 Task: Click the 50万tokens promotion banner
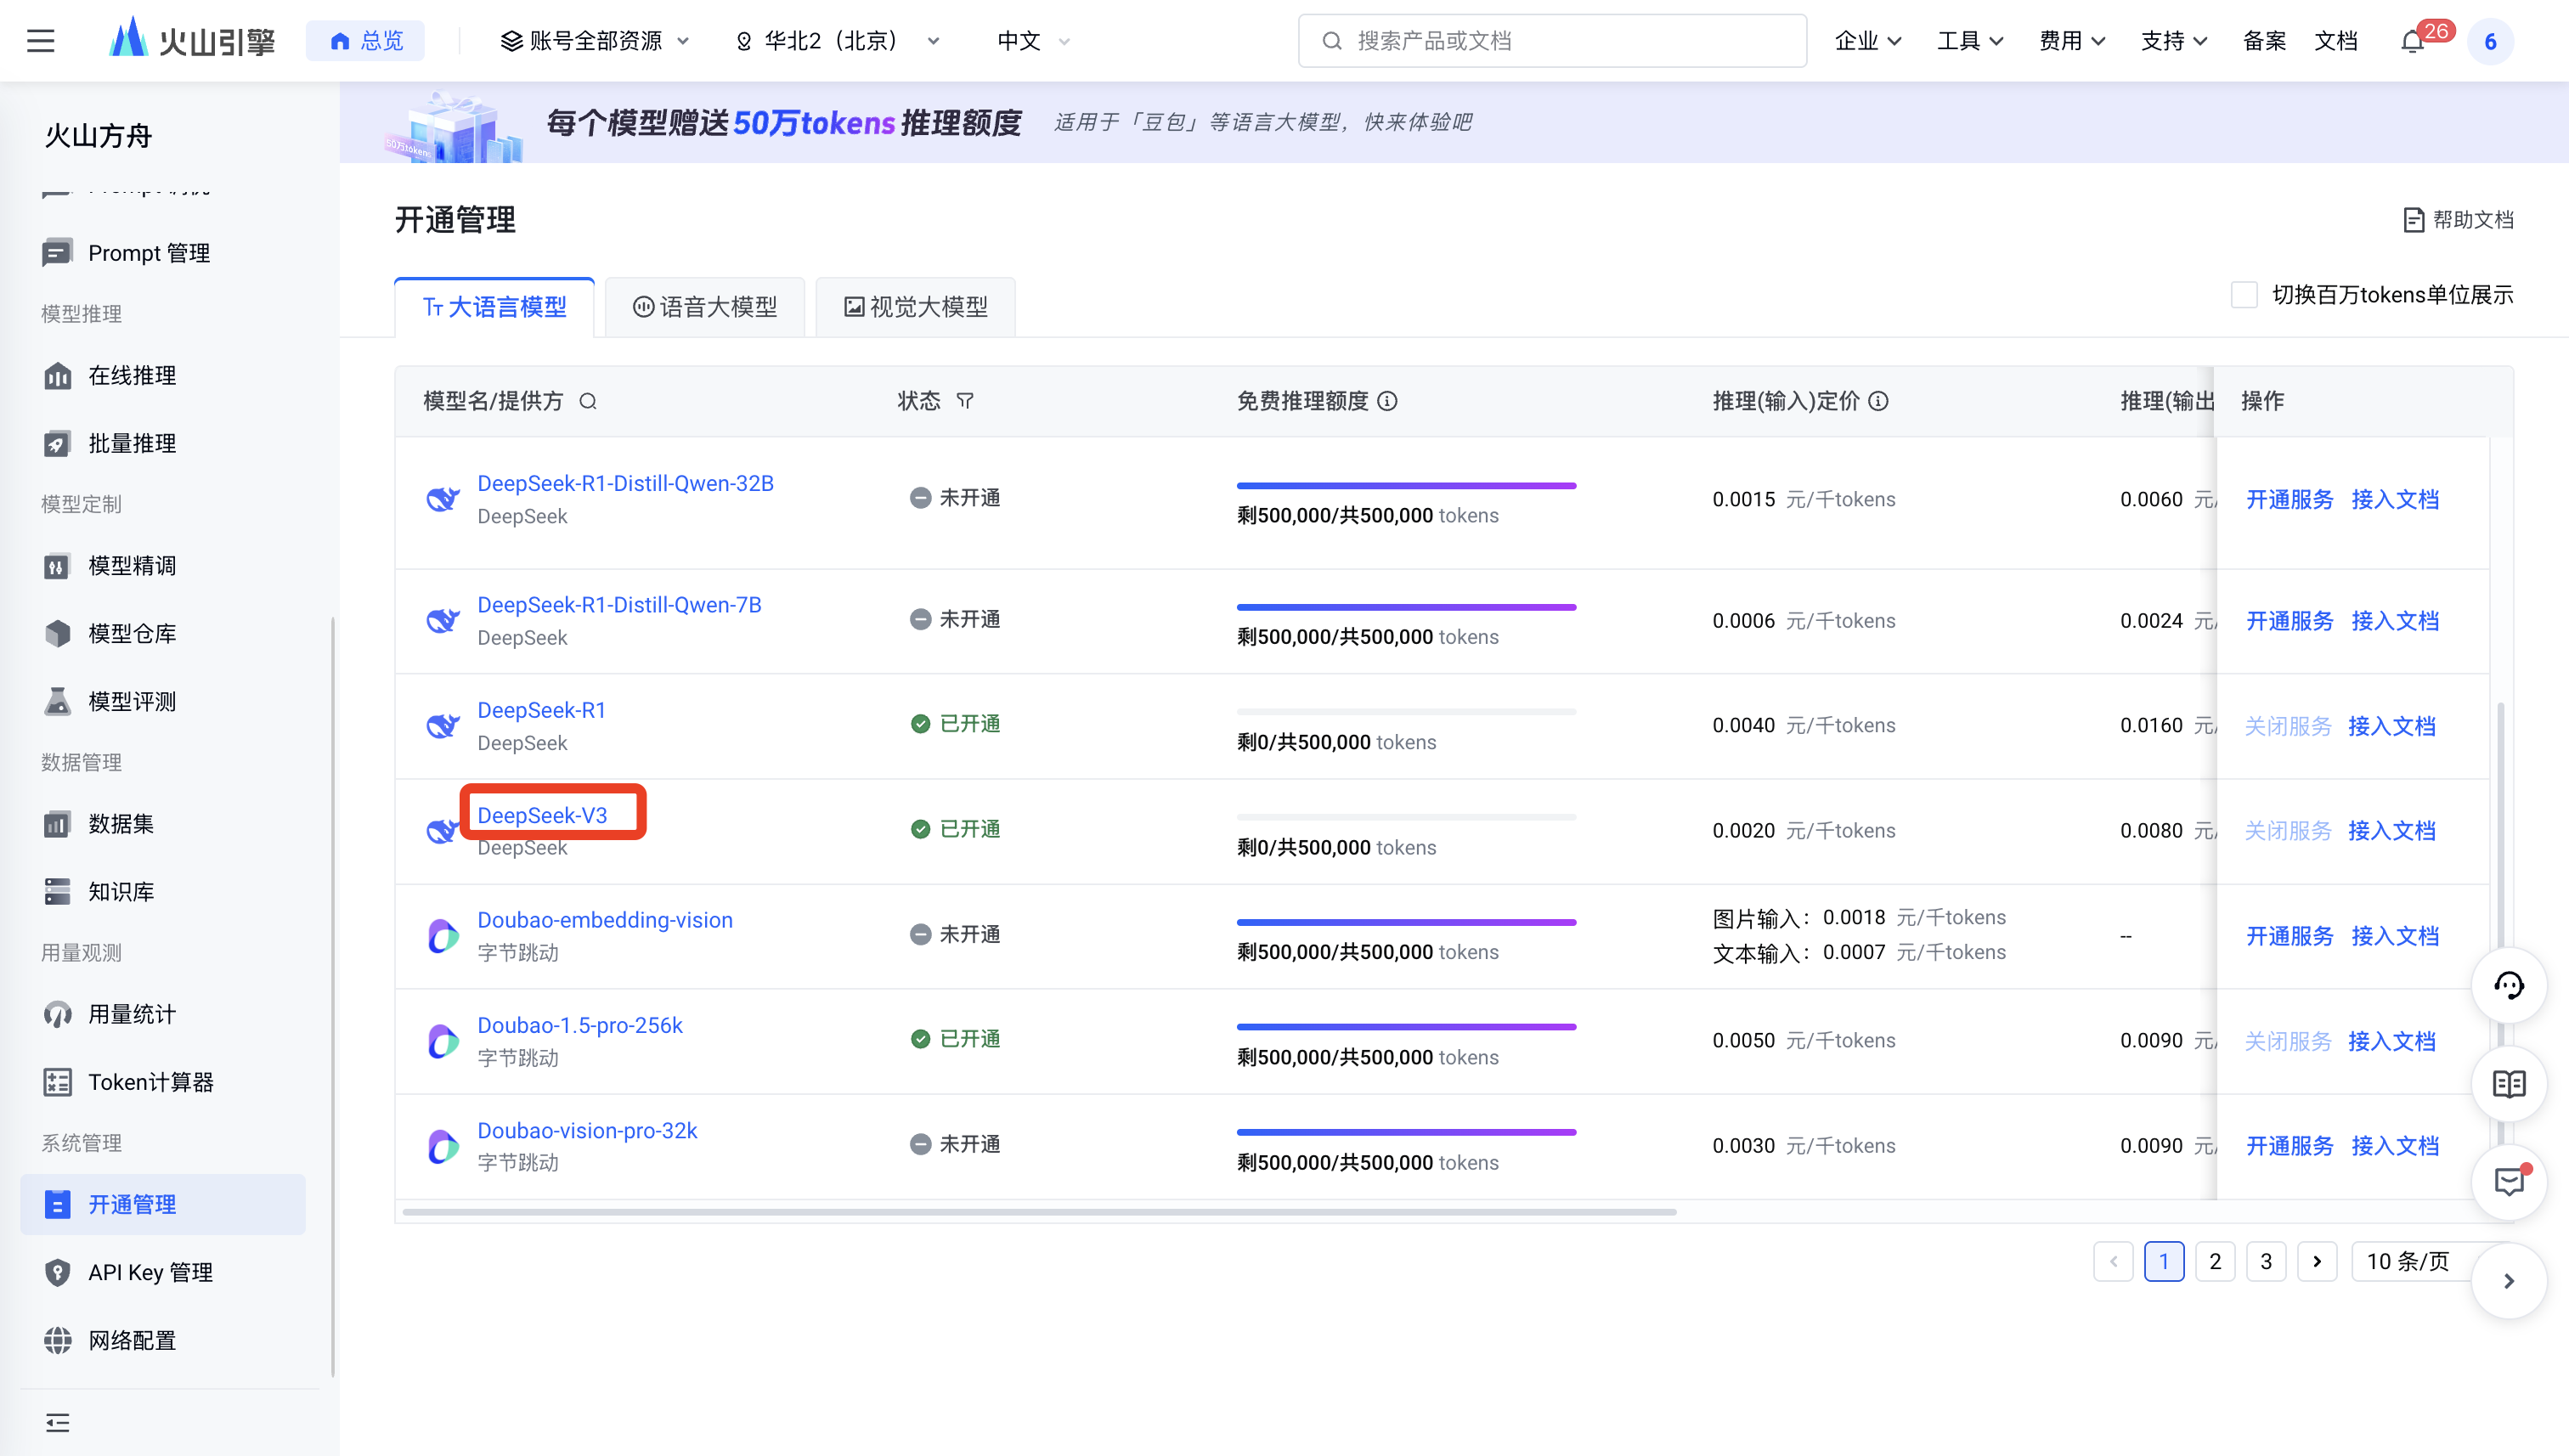[1454, 123]
